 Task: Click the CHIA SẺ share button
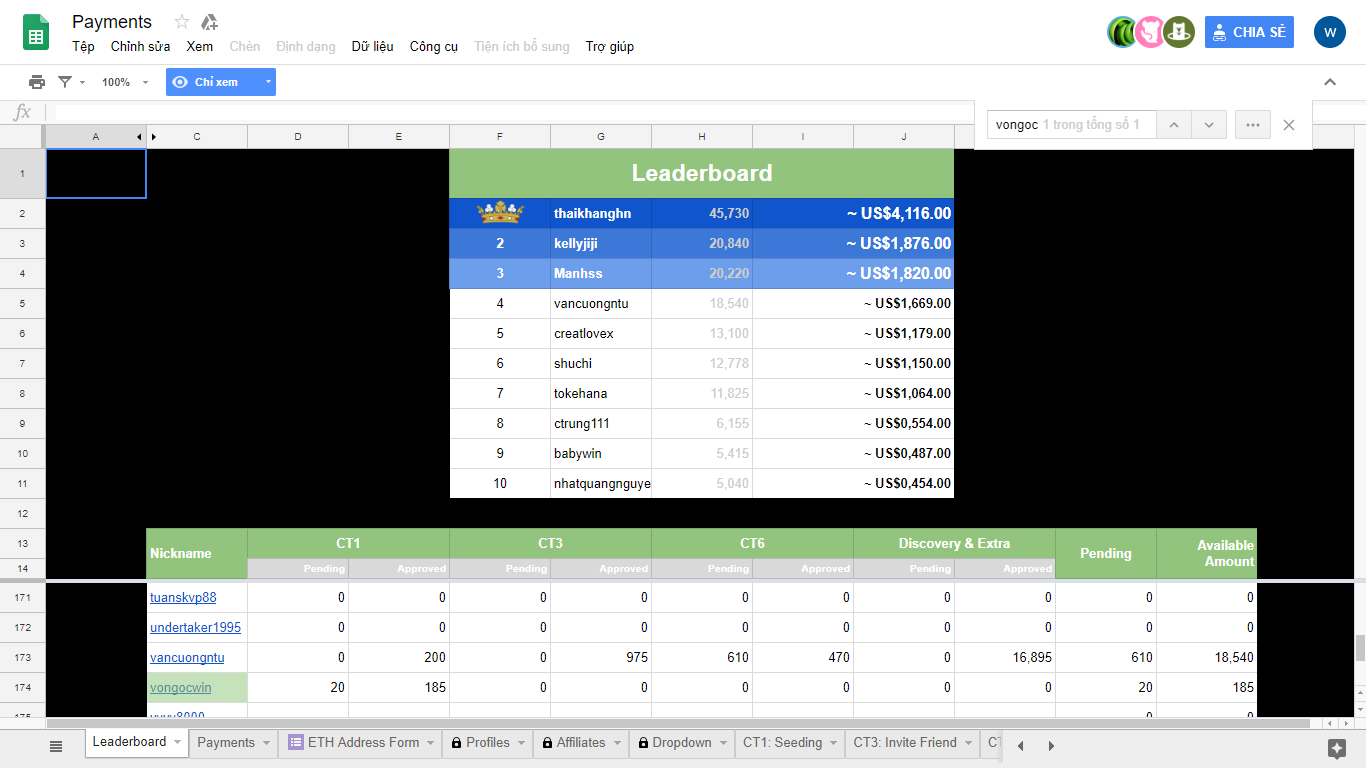[x=1249, y=32]
